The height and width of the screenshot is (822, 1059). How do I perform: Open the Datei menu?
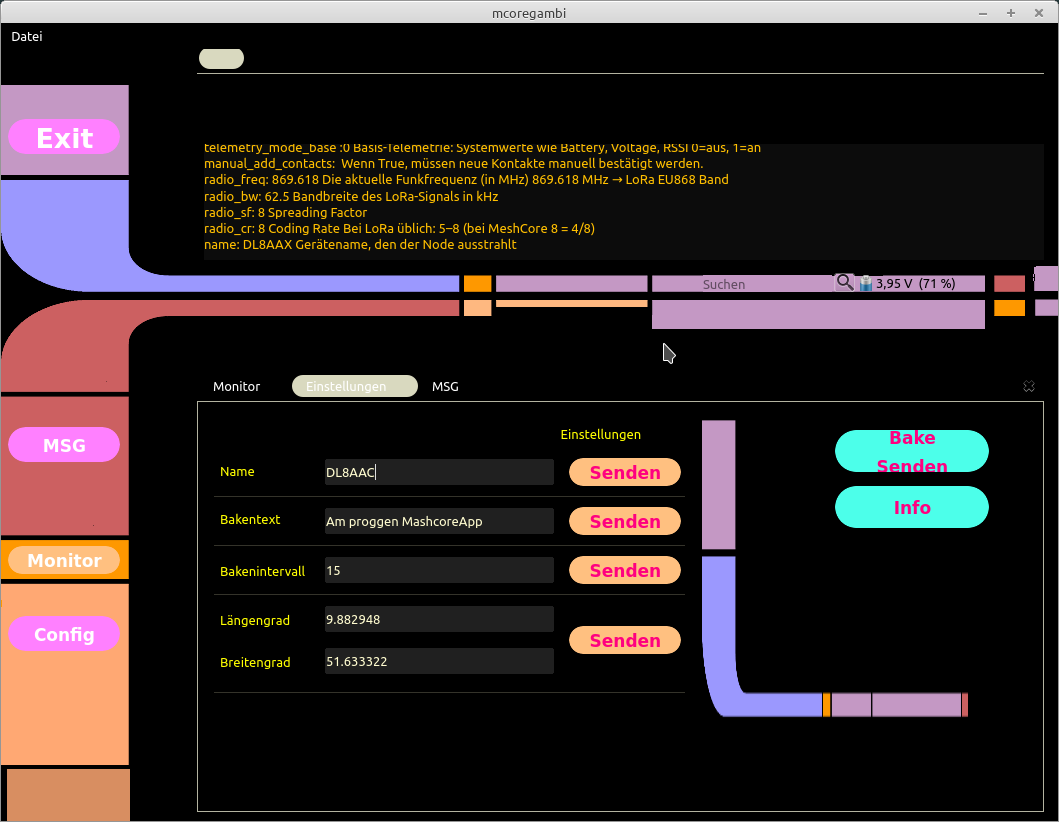(27, 36)
